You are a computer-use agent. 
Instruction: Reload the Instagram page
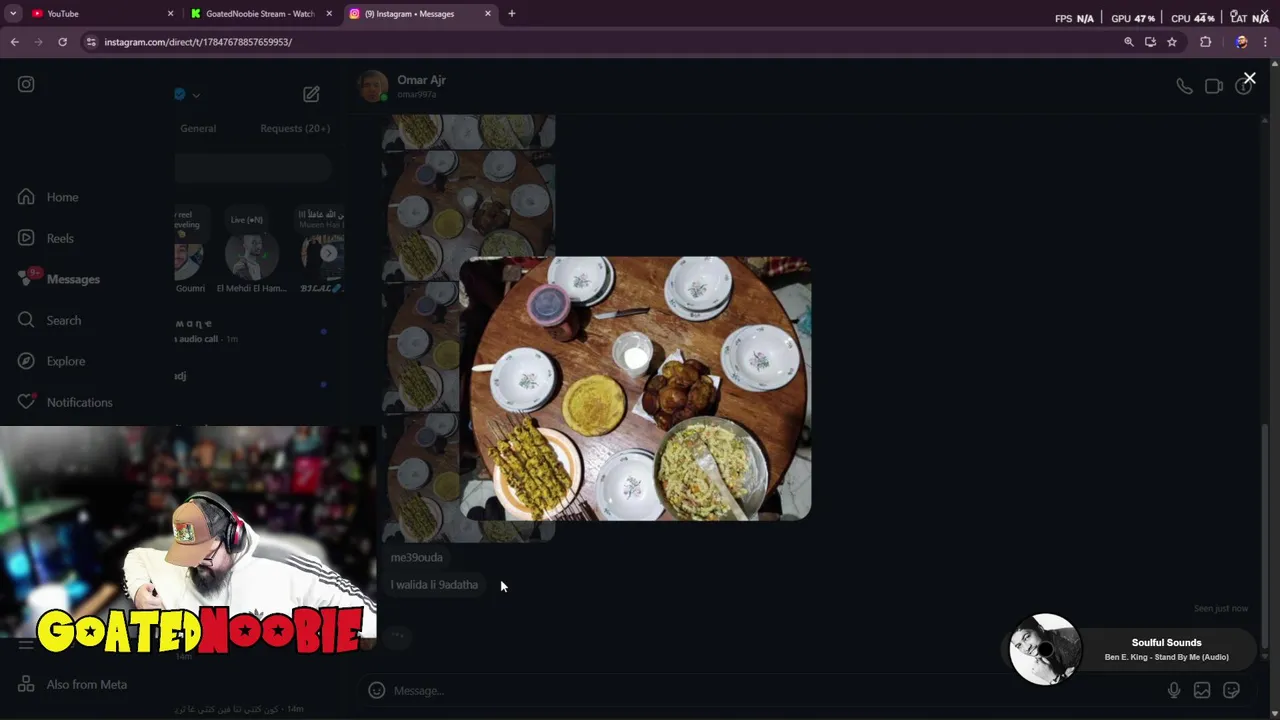click(x=62, y=42)
